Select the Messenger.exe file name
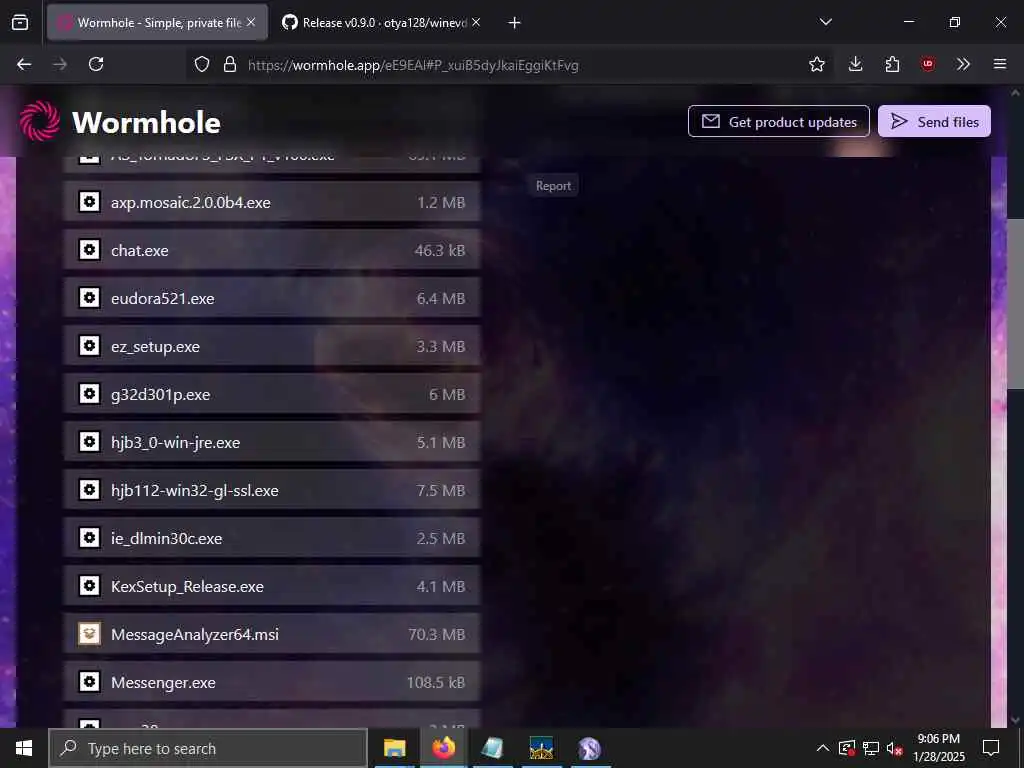This screenshot has width=1024, height=768. (x=163, y=682)
